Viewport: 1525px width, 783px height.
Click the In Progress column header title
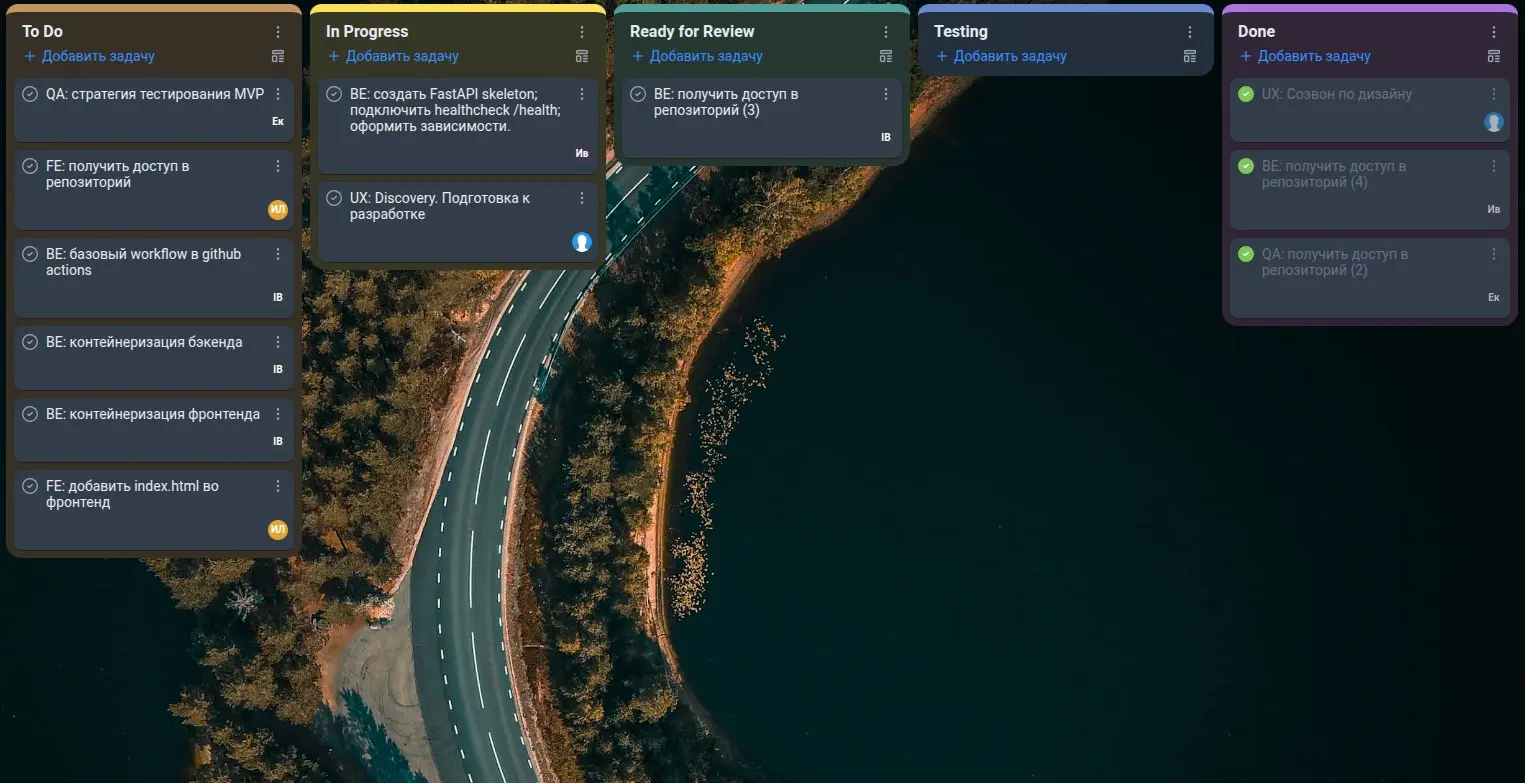click(367, 31)
